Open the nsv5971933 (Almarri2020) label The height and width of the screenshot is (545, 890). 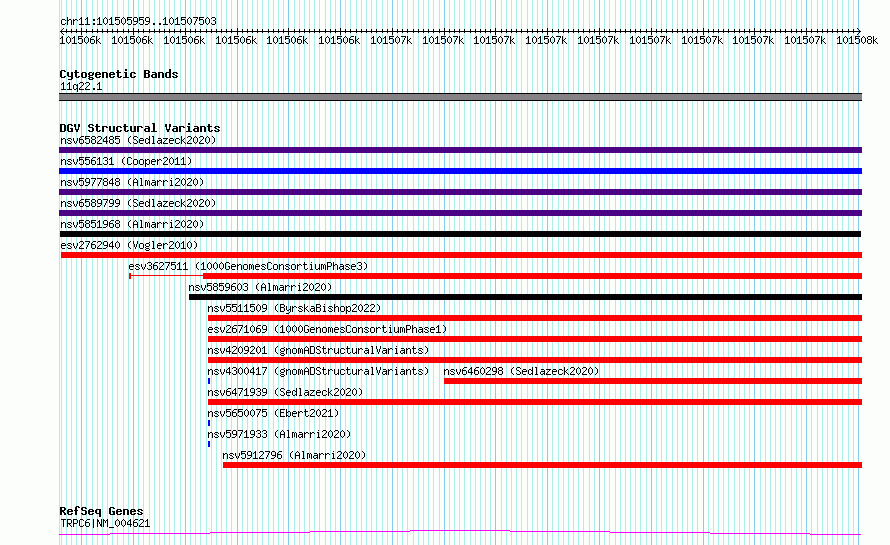tap(279, 434)
